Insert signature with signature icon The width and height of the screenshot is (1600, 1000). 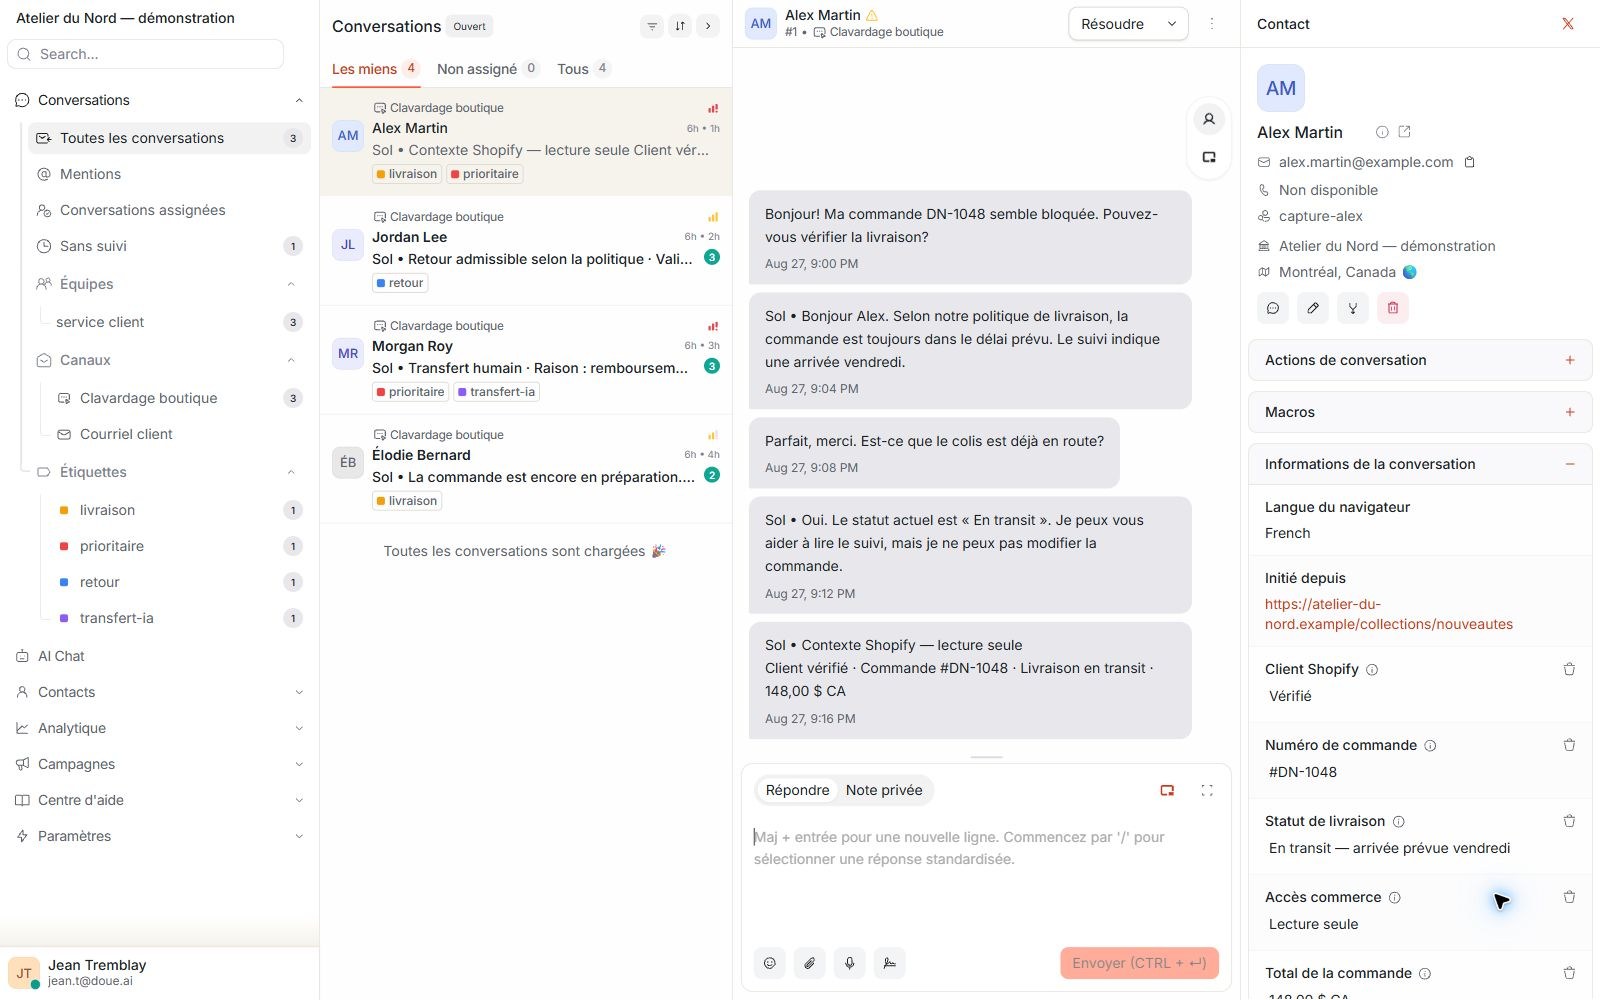tap(890, 963)
